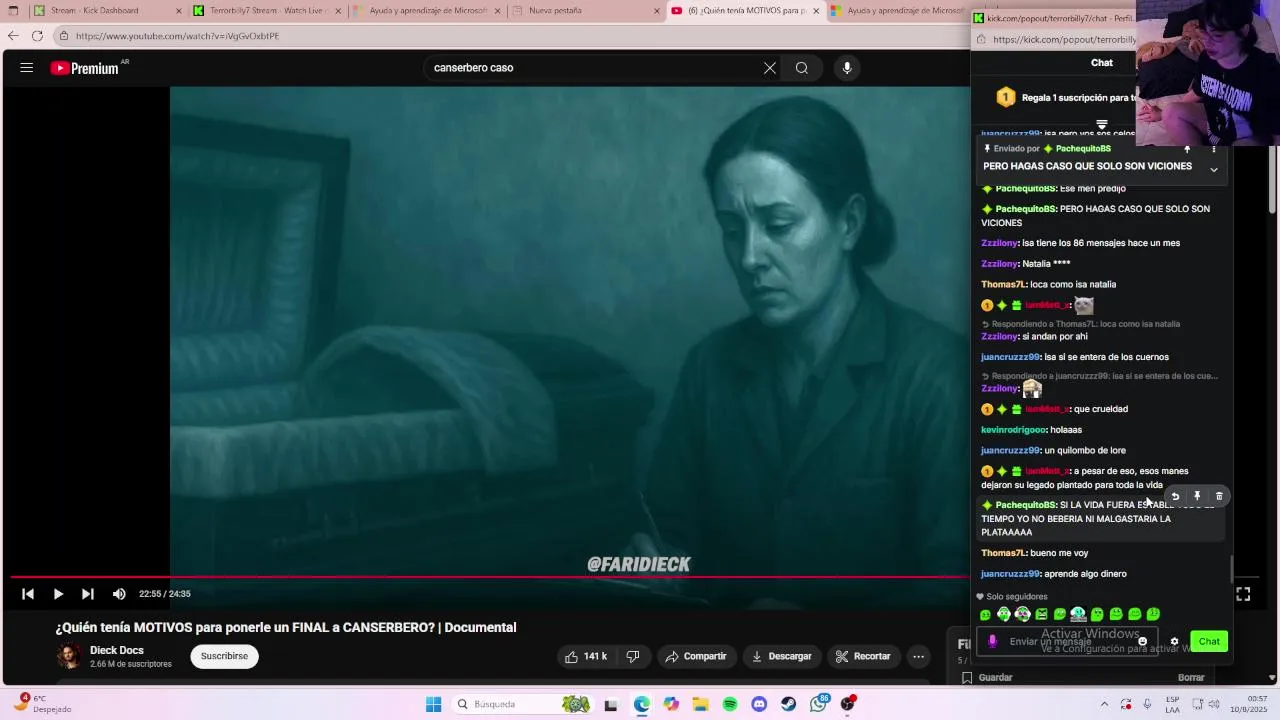Skip to the next video
Image resolution: width=1280 pixels, height=720 pixels.
point(88,594)
